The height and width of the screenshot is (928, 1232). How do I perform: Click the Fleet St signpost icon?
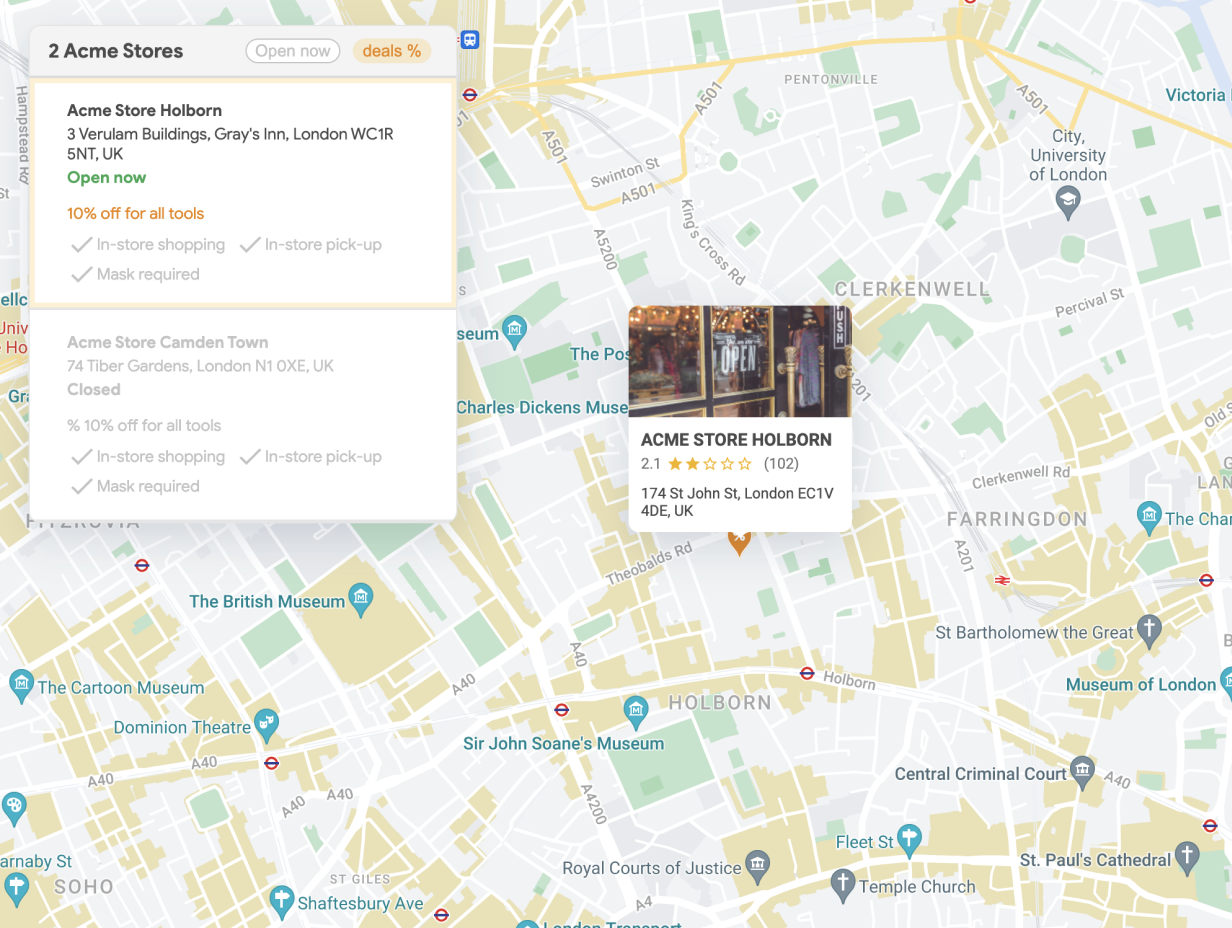[x=908, y=840]
